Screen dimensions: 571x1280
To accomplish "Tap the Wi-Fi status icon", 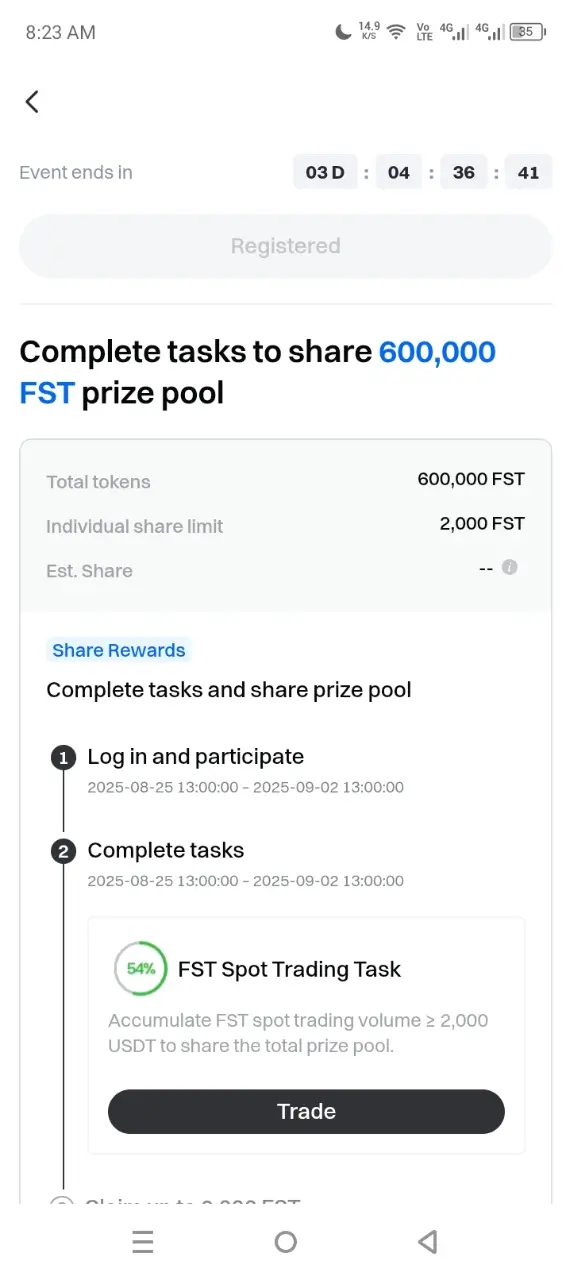I will 396,32.
